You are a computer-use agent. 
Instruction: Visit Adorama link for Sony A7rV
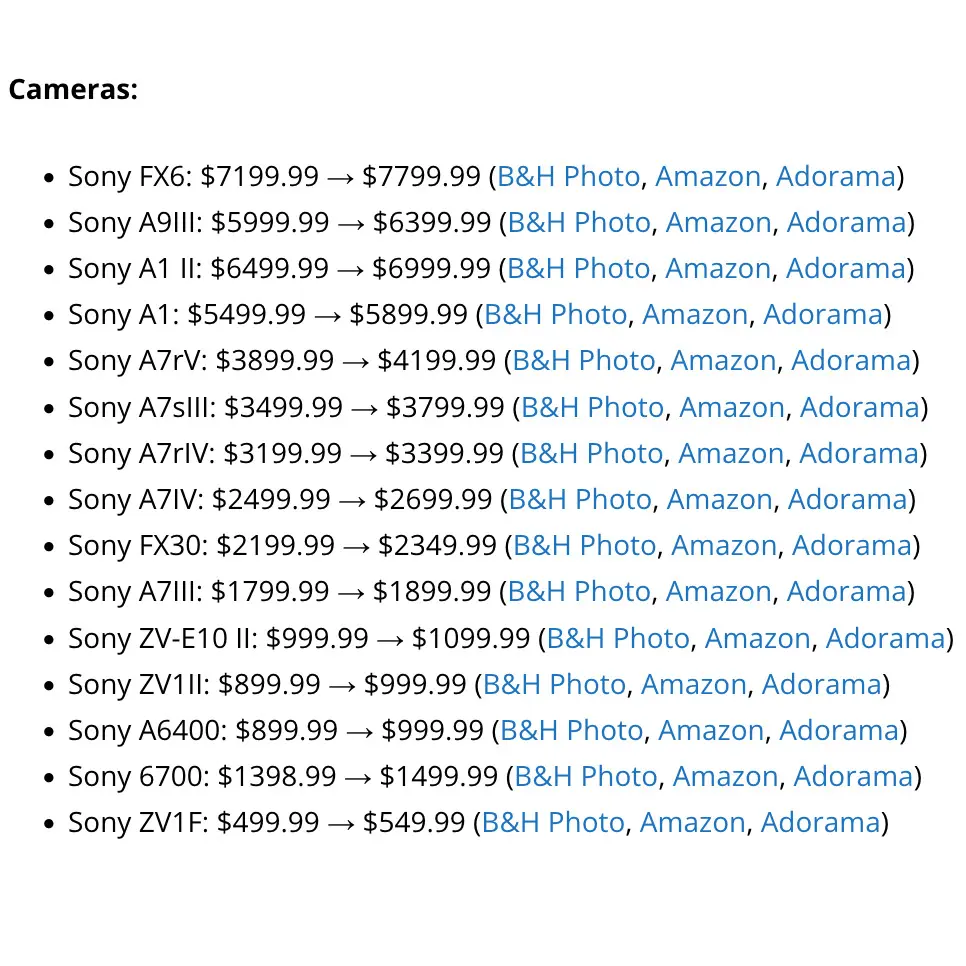851,360
